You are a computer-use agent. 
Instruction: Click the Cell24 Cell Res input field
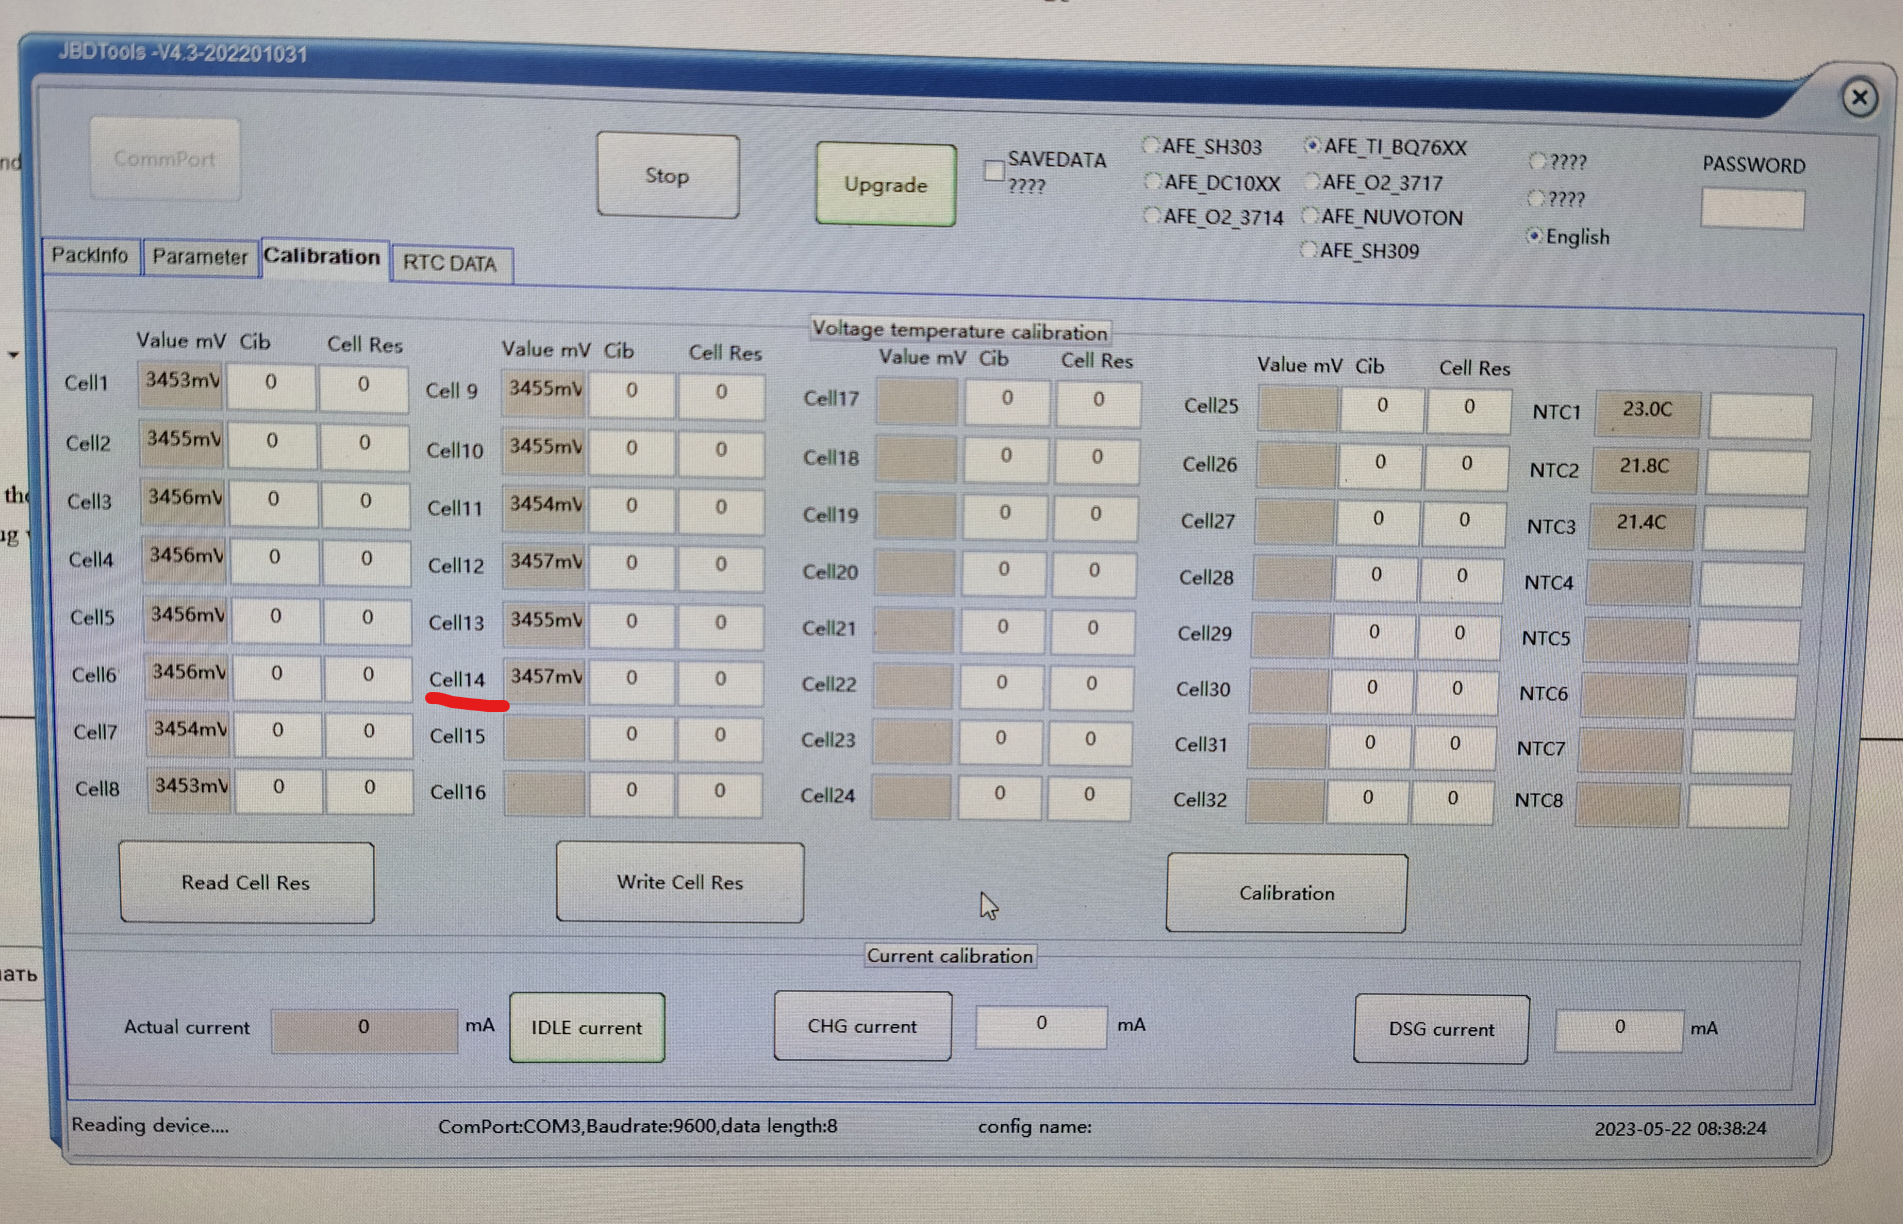[1089, 797]
